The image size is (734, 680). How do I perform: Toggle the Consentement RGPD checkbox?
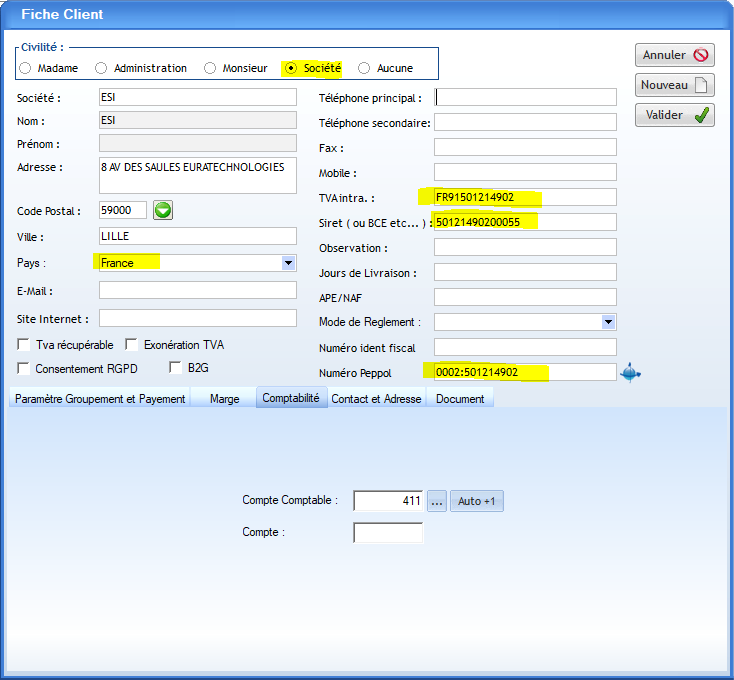tap(23, 368)
